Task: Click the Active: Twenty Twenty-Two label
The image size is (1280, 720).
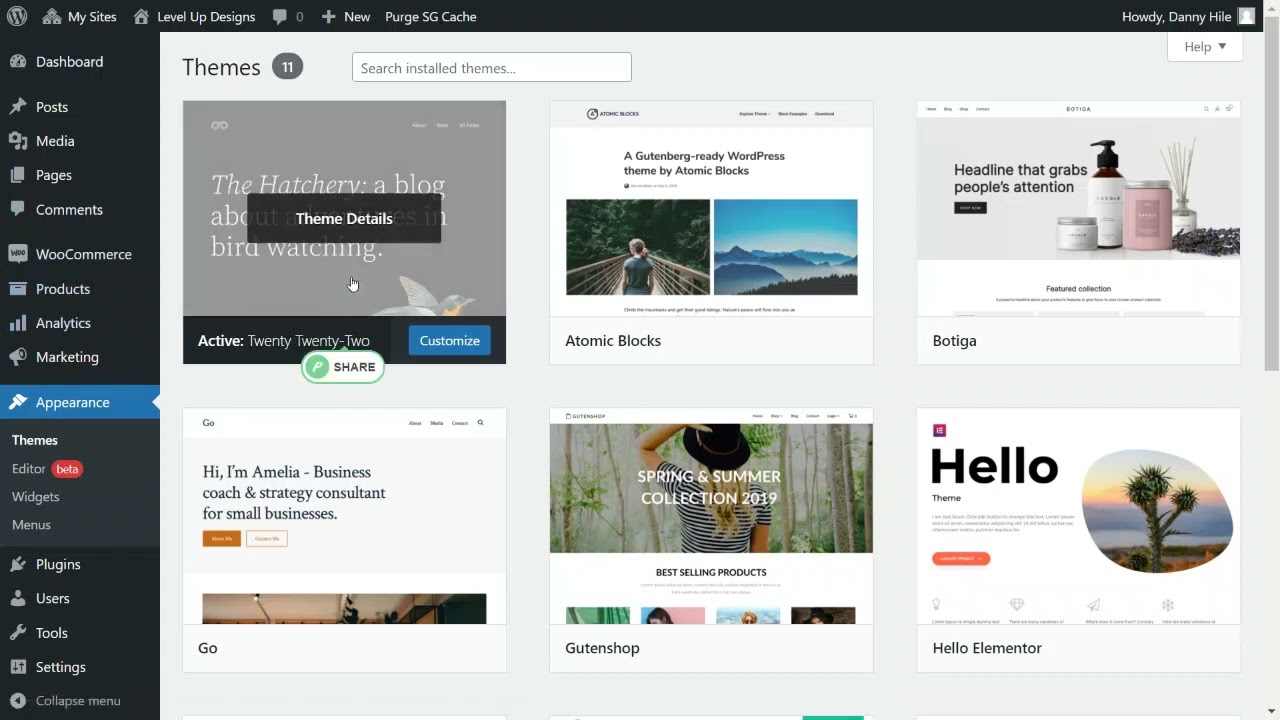Action: (284, 341)
